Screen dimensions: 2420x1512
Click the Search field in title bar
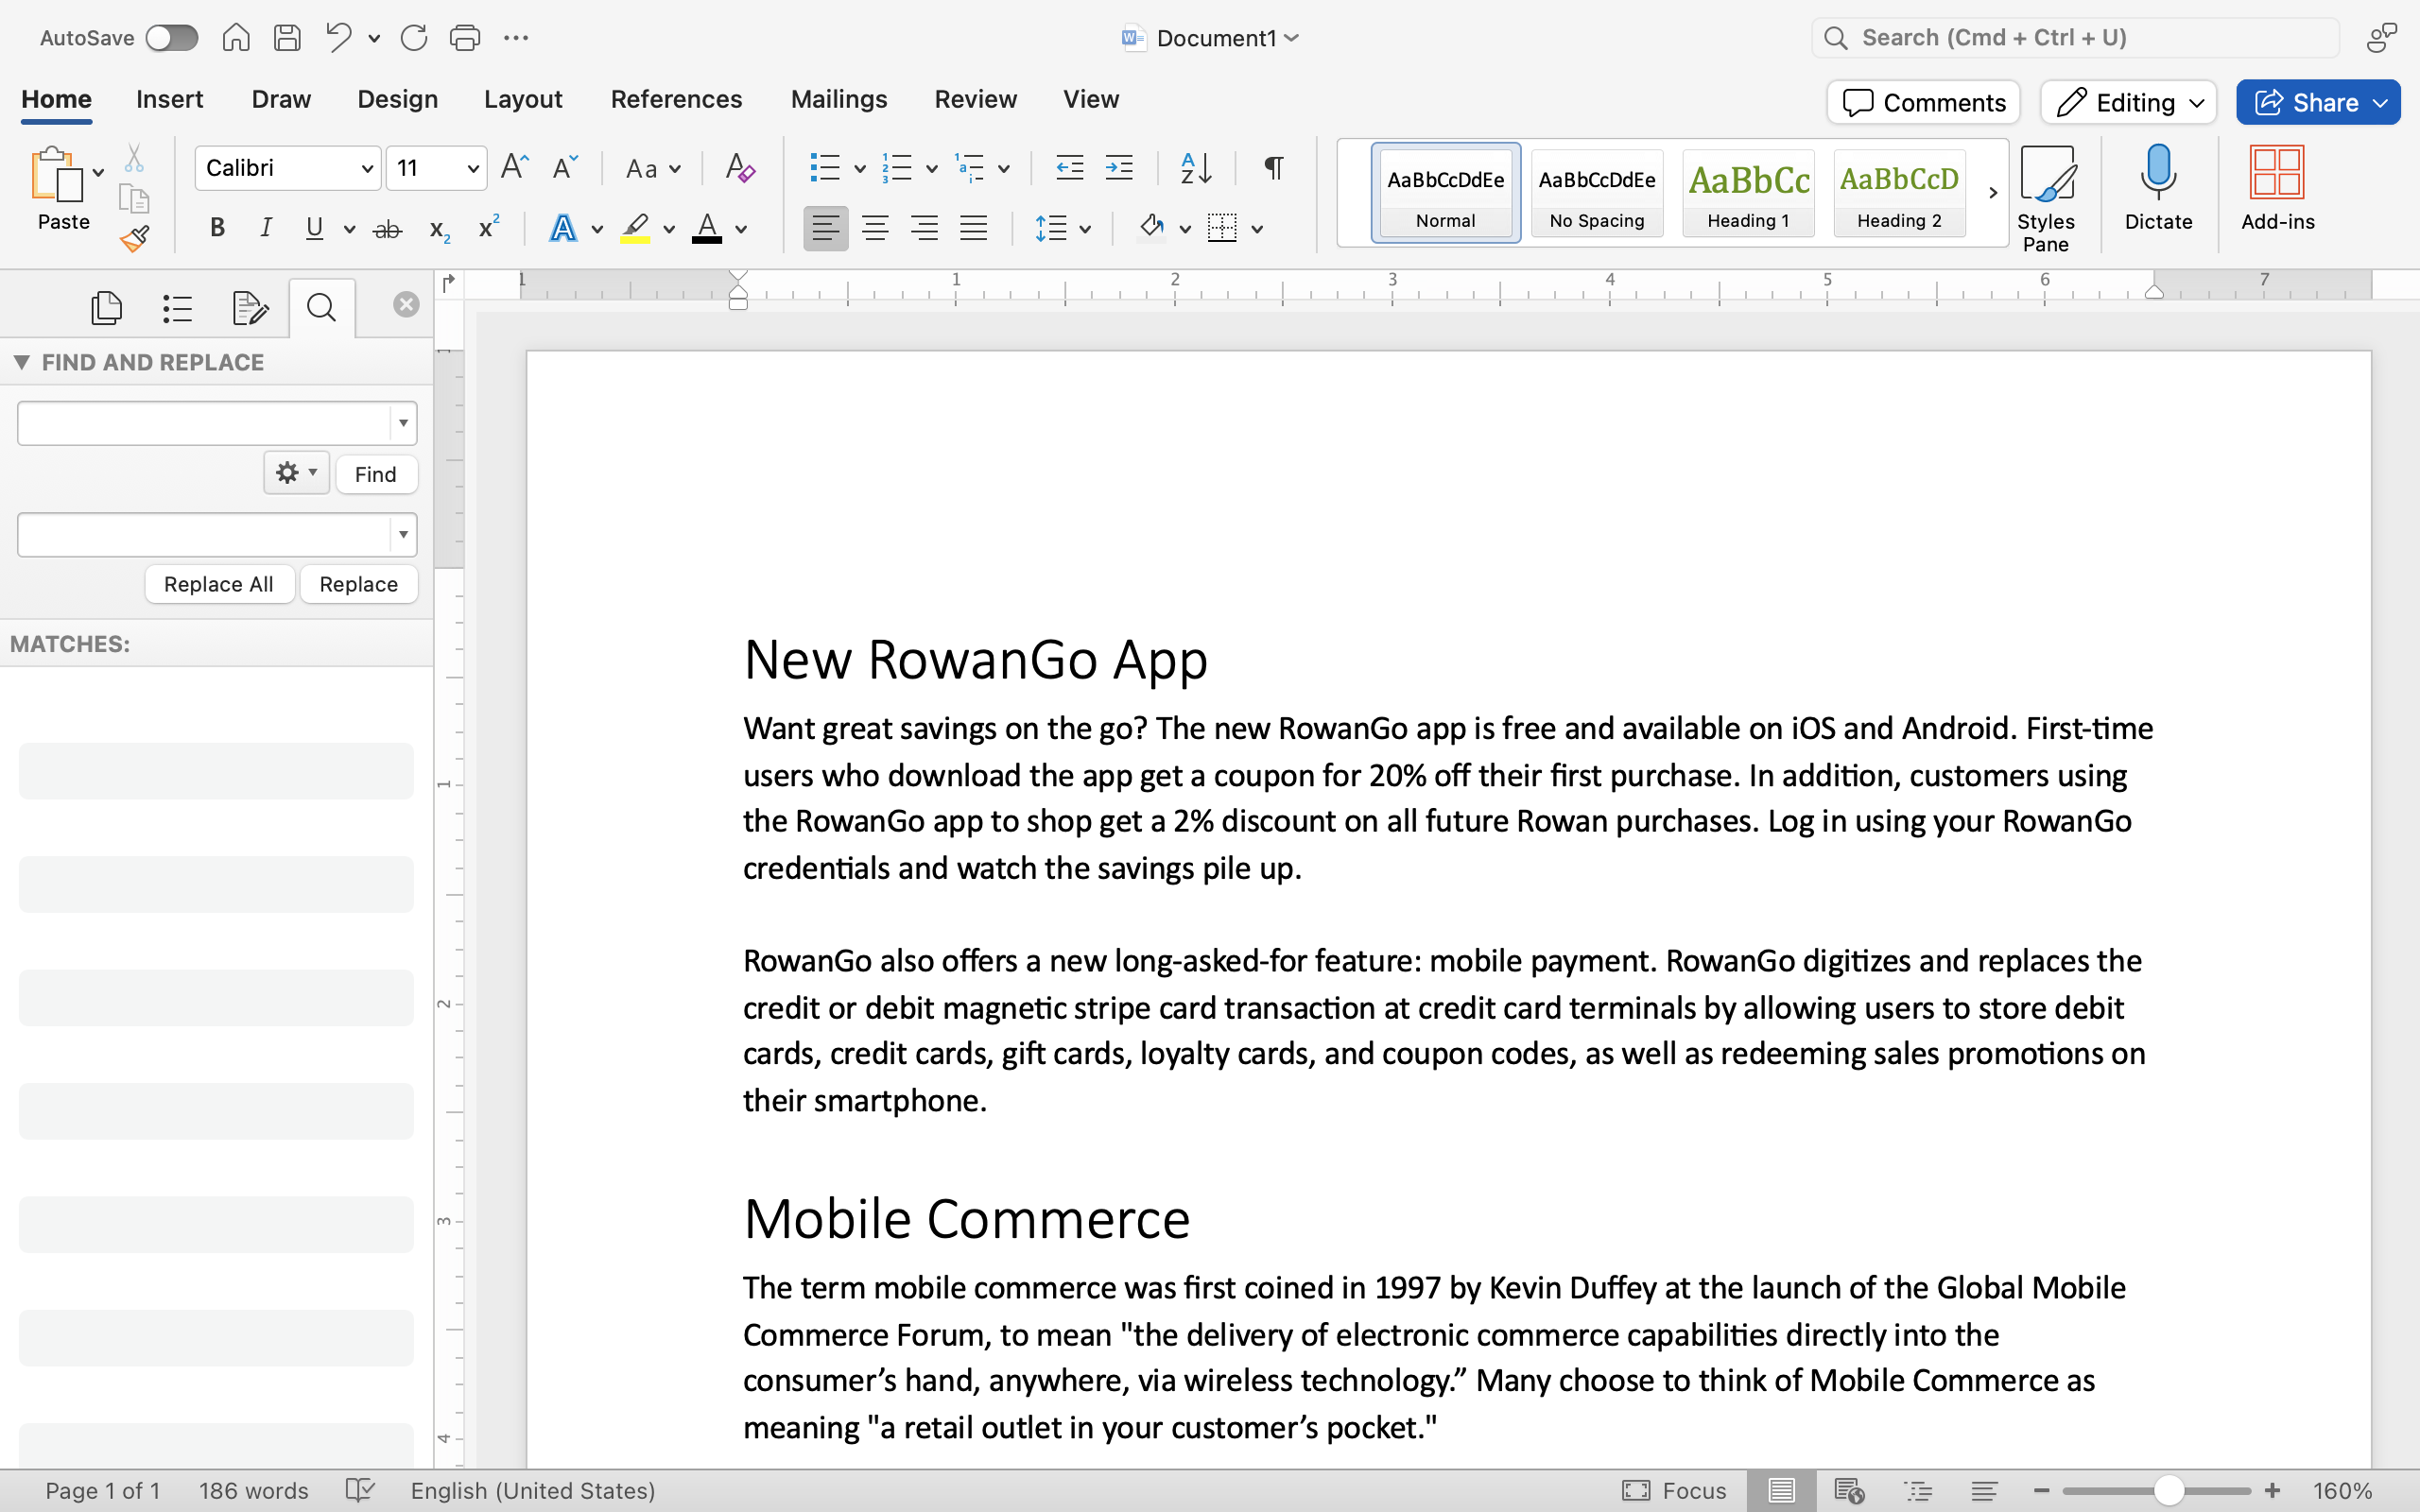point(2076,38)
